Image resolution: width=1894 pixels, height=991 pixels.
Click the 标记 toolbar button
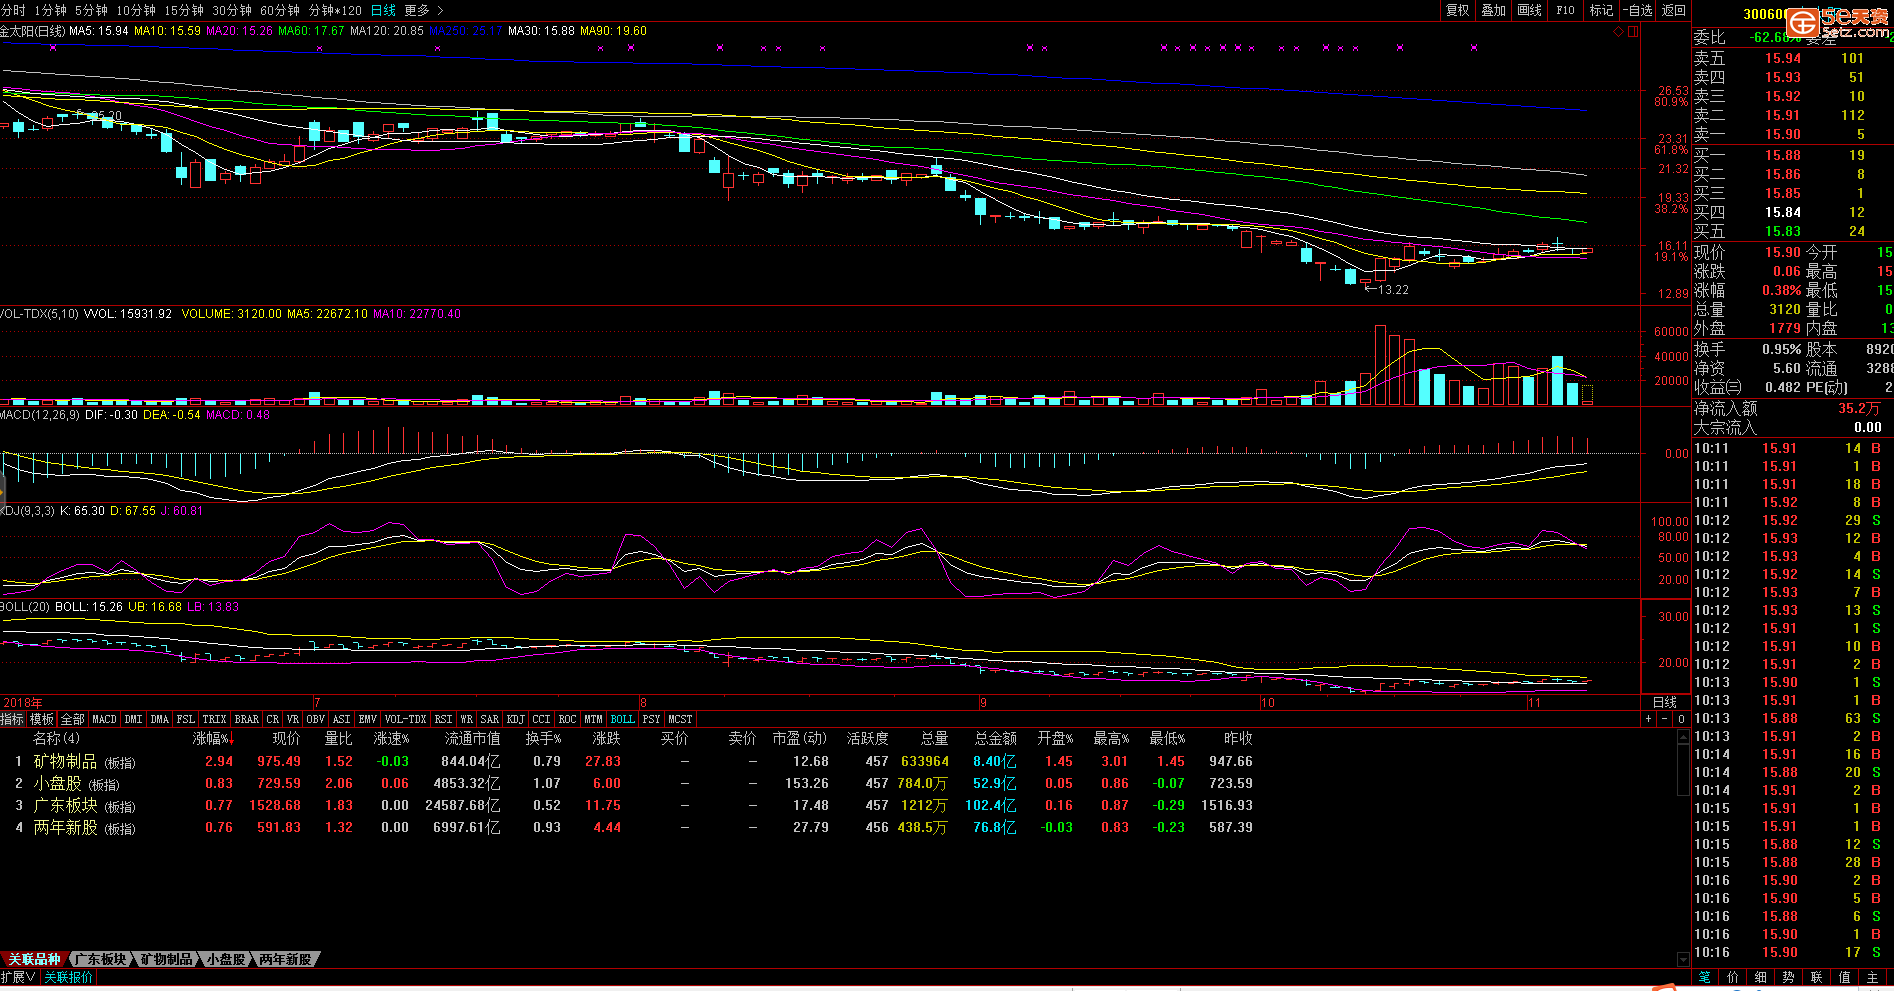tap(1602, 10)
